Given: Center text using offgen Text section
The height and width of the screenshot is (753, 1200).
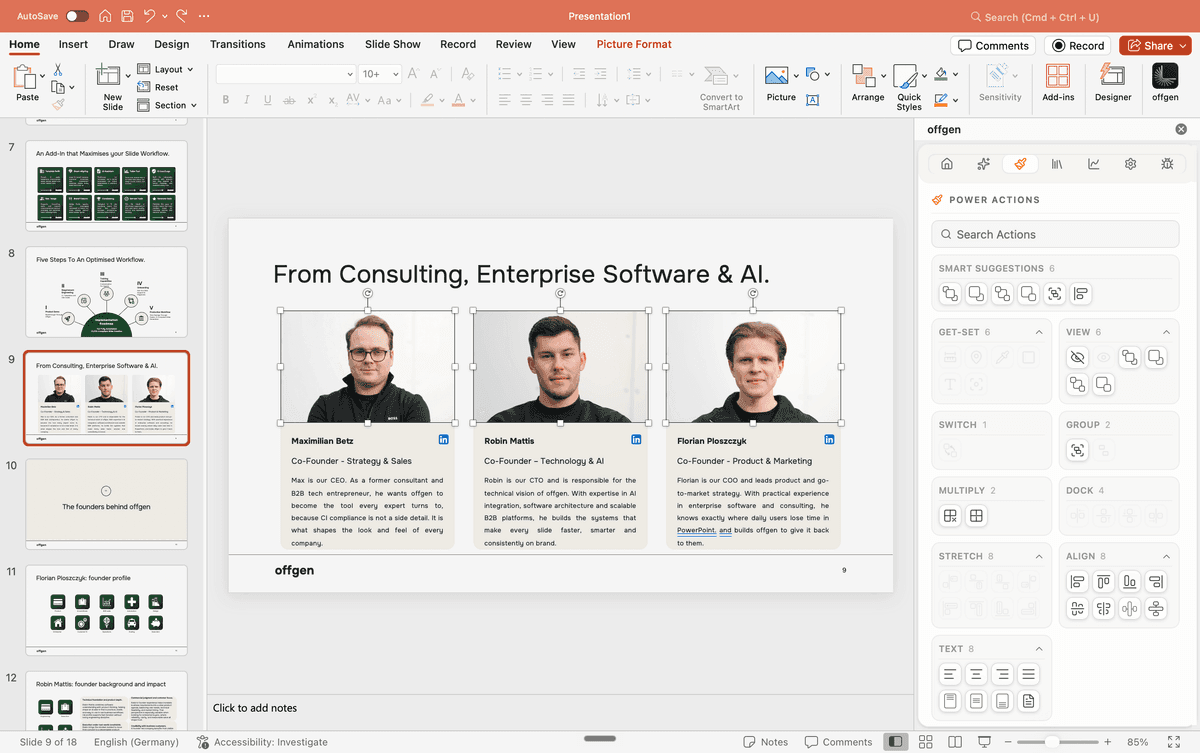Looking at the screenshot, I should [976, 674].
